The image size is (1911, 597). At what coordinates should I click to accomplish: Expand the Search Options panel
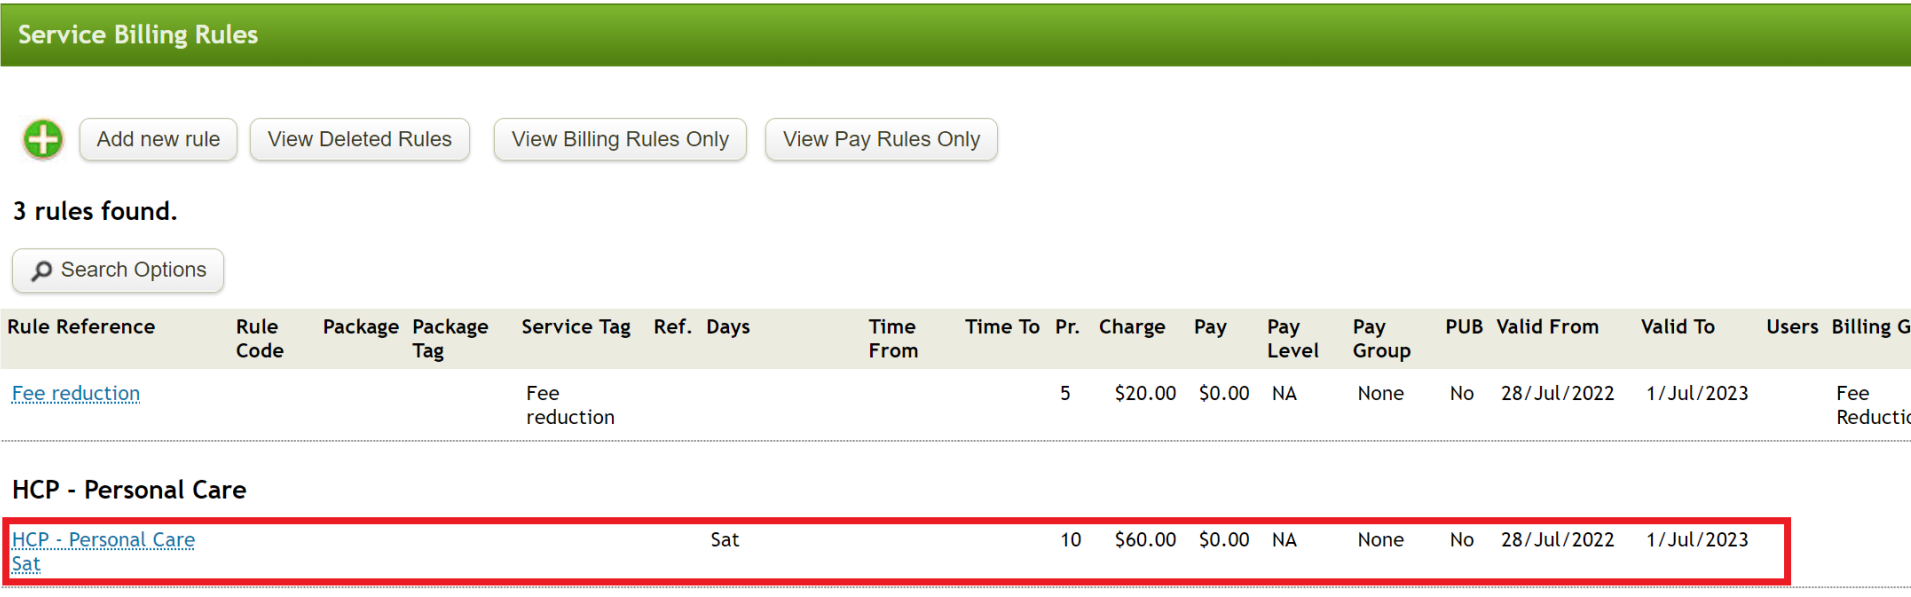tap(117, 270)
